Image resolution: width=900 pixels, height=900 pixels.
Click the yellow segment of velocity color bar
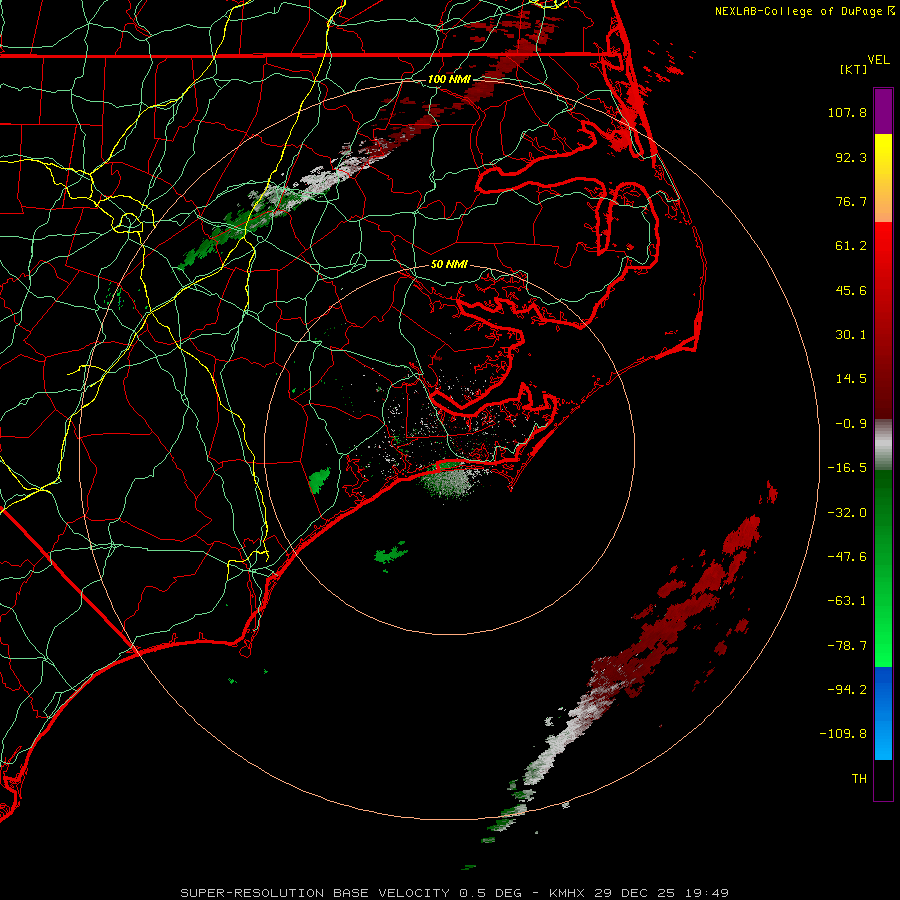(x=883, y=178)
